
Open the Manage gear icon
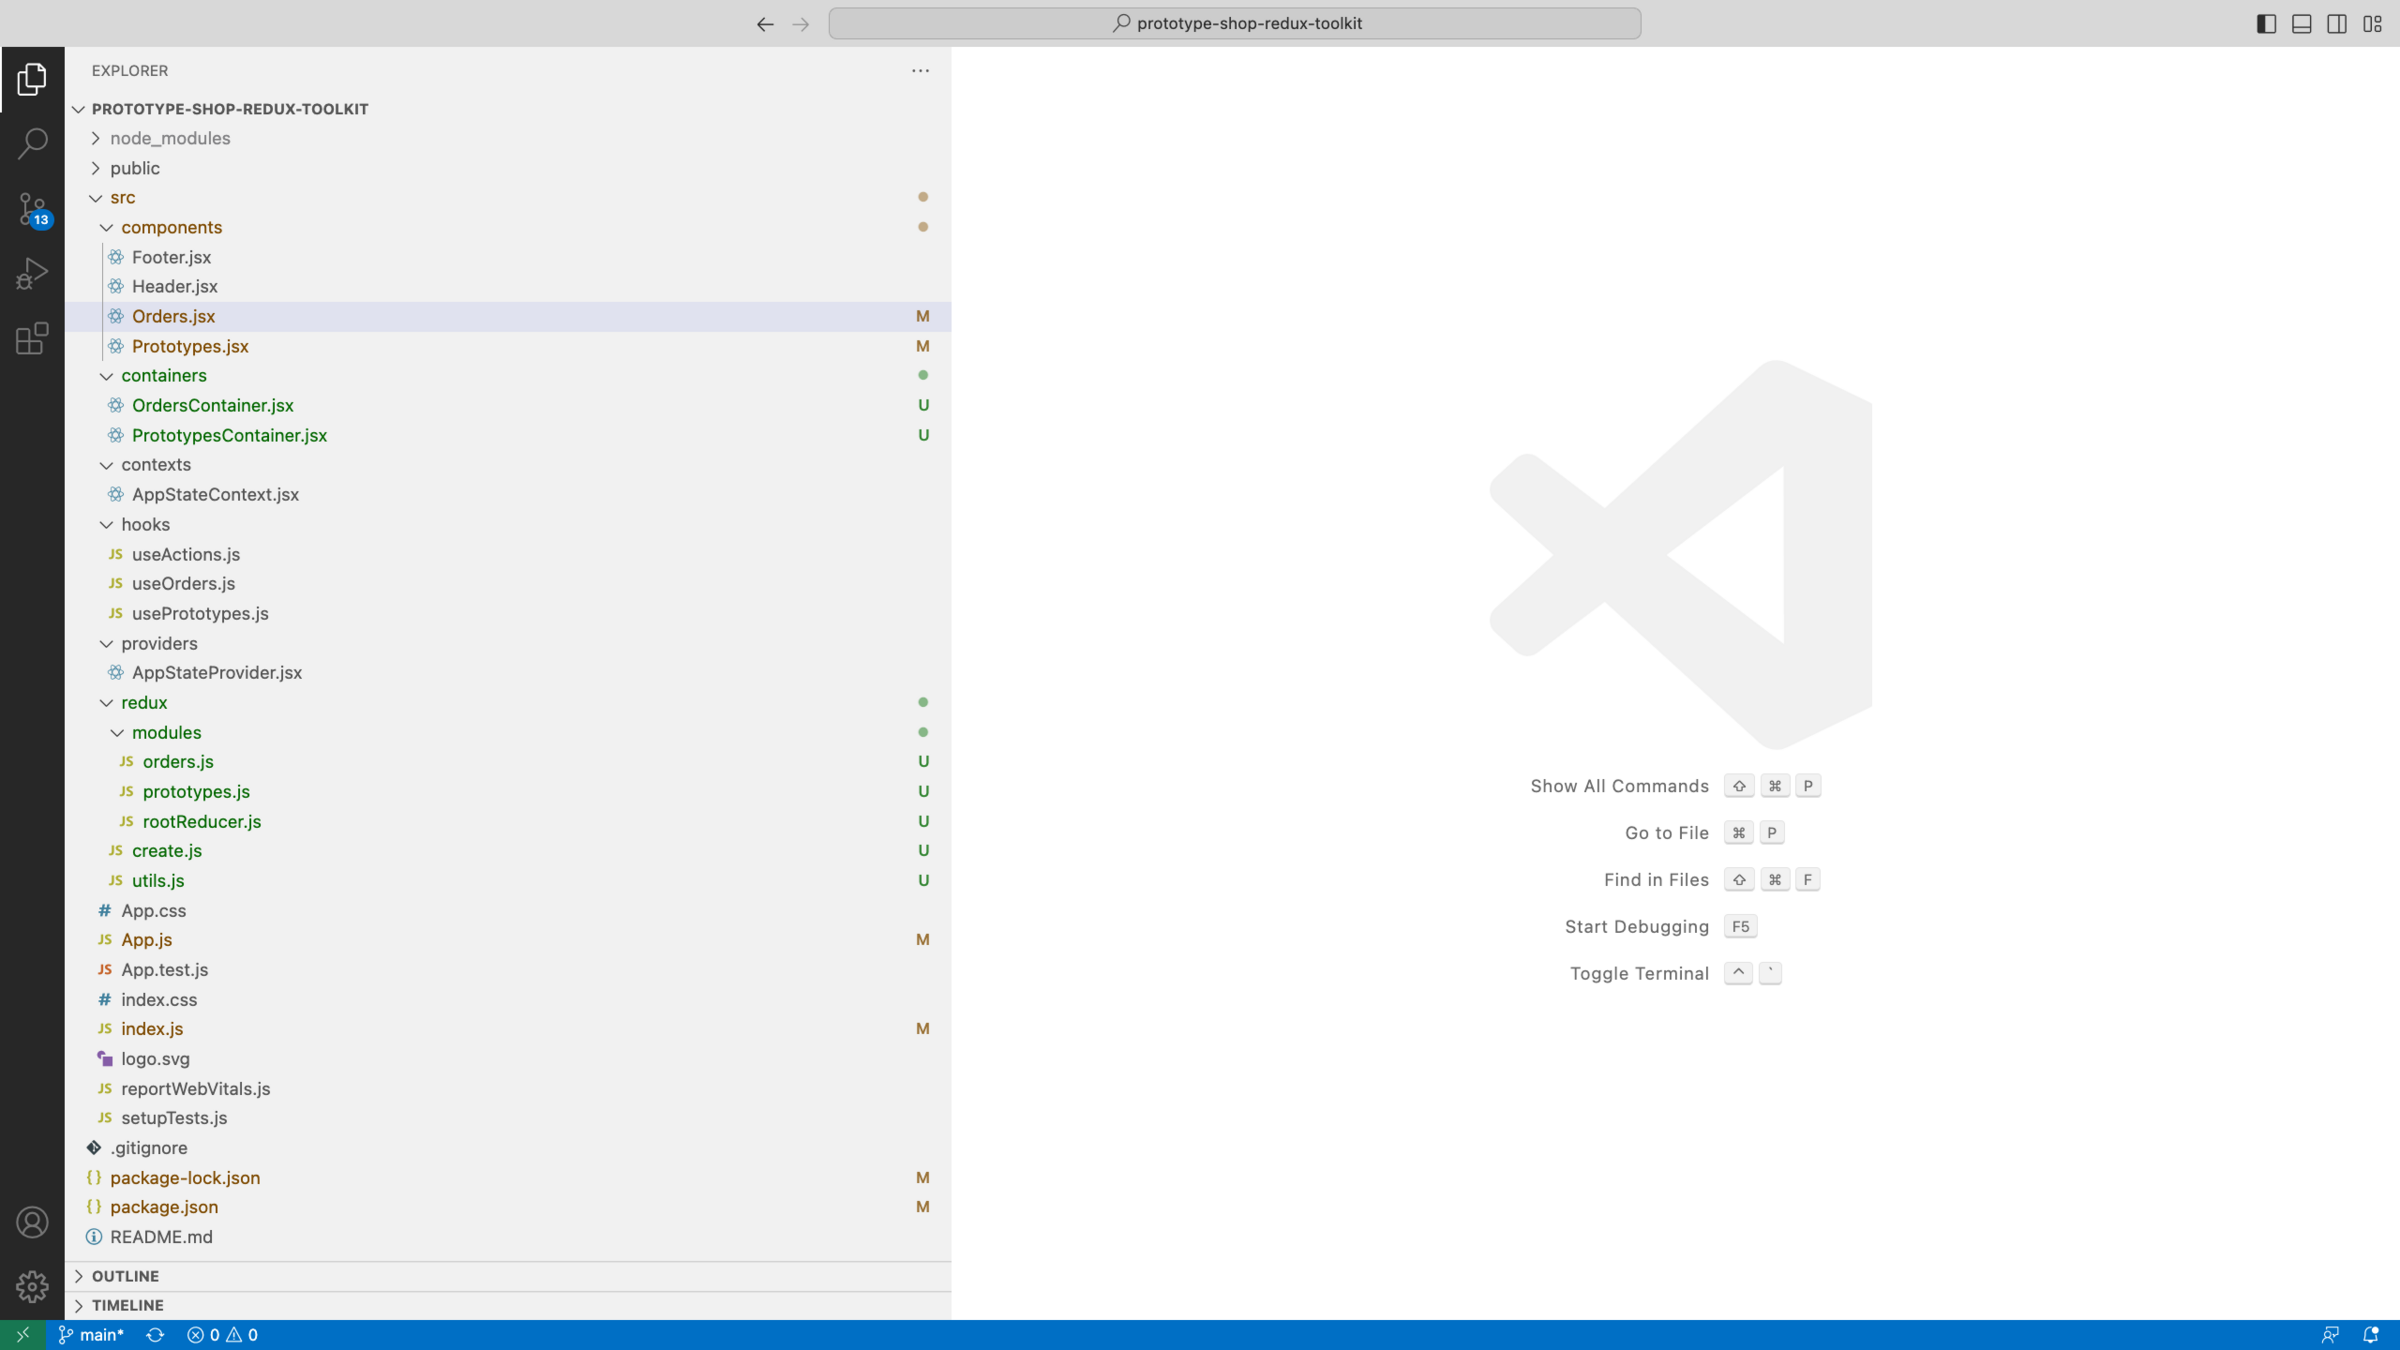(32, 1286)
